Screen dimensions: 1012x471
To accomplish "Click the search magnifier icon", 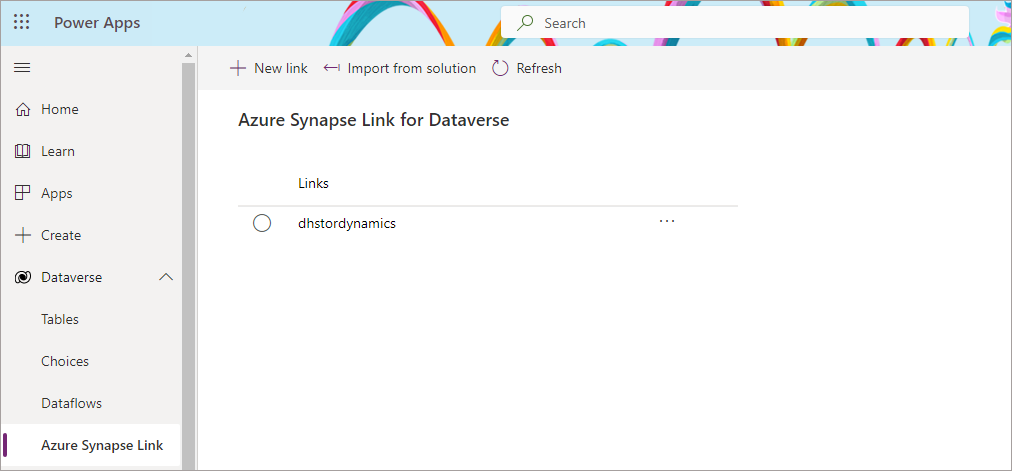I will click(526, 23).
